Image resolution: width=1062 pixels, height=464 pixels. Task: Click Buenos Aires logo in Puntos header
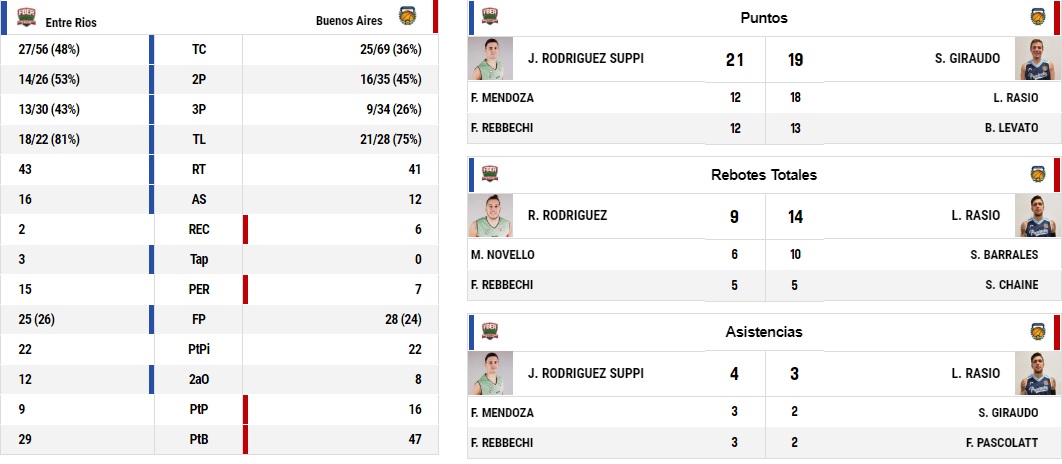point(1039,16)
